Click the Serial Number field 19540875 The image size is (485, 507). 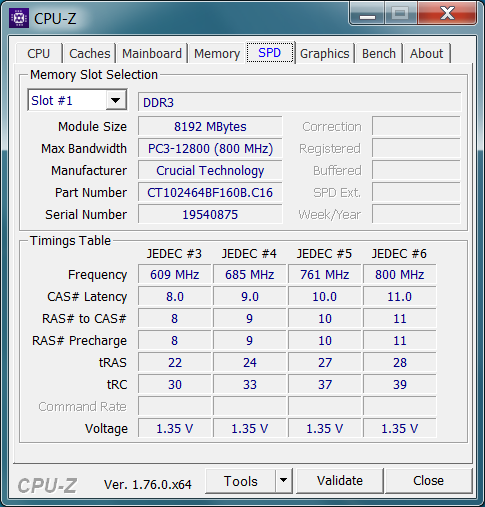[x=210, y=214]
